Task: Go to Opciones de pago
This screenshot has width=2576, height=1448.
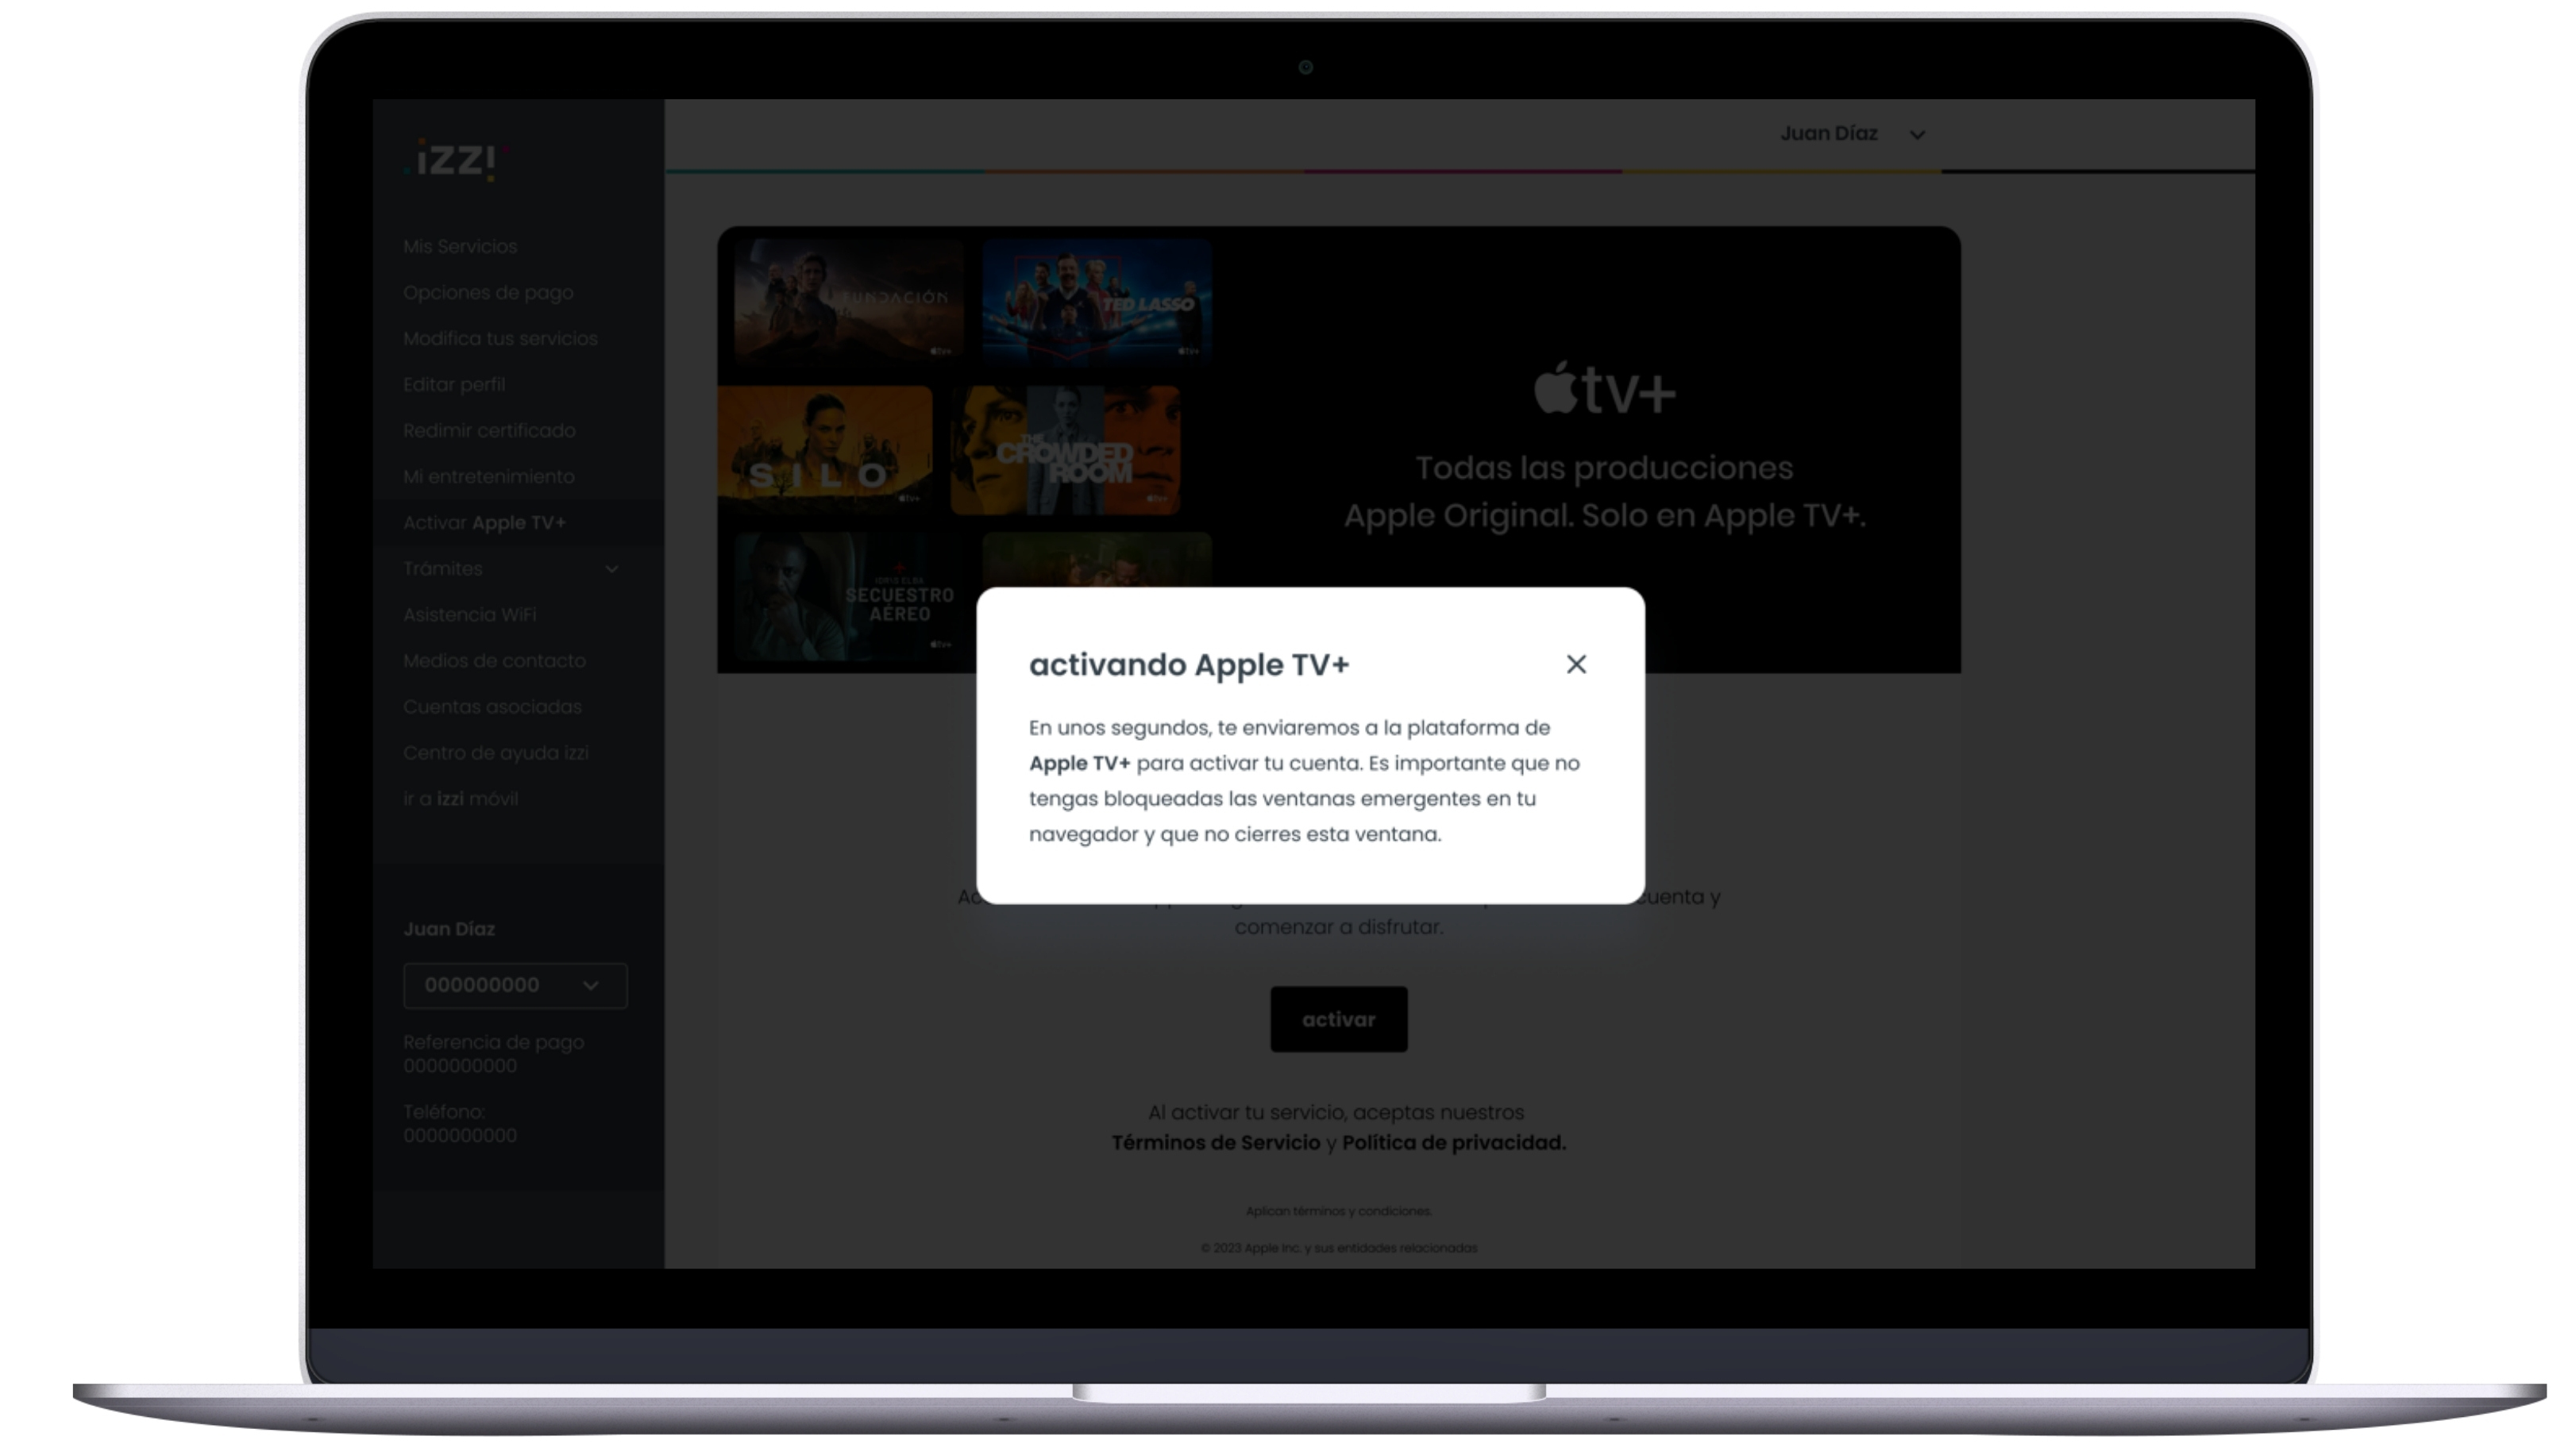Action: tap(488, 292)
